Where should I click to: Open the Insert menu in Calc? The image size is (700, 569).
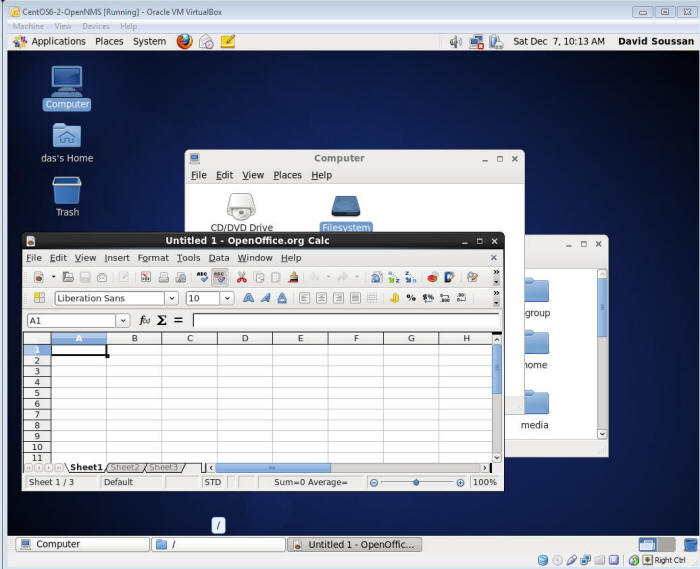tap(117, 258)
